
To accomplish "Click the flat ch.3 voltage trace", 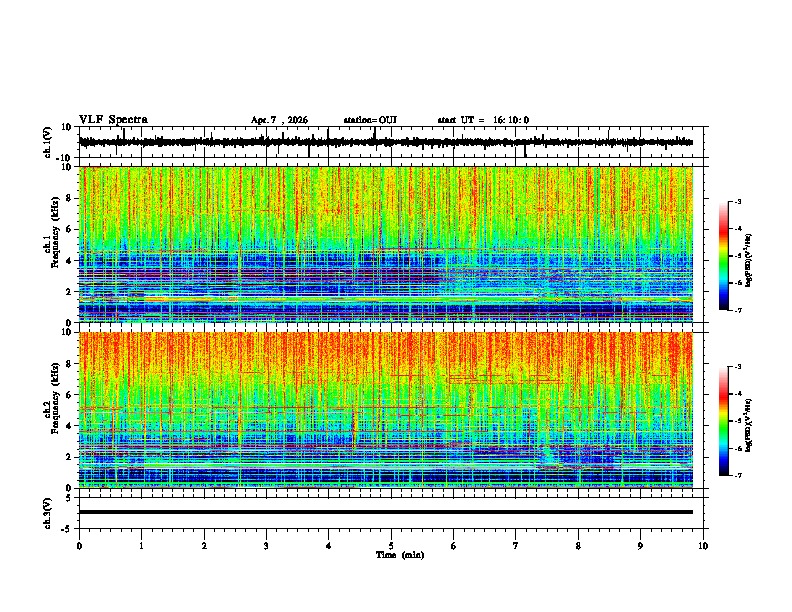I will click(385, 512).
